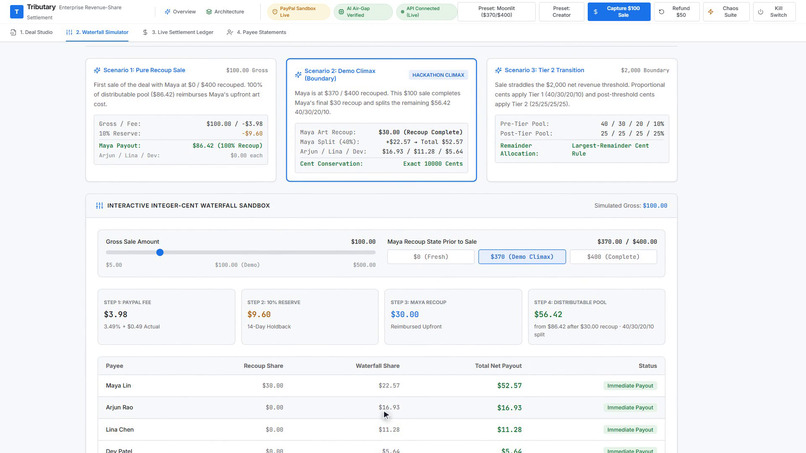Screen dimensions: 806x453
Task: Click Lina Chen's Immediate Payout status badge
Action: pos(630,429)
